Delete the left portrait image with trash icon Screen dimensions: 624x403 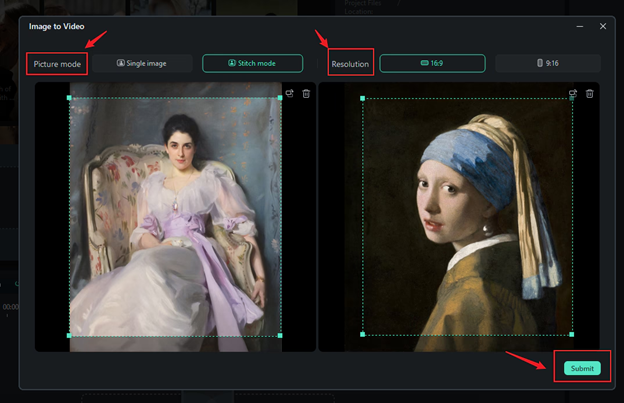[x=306, y=93]
